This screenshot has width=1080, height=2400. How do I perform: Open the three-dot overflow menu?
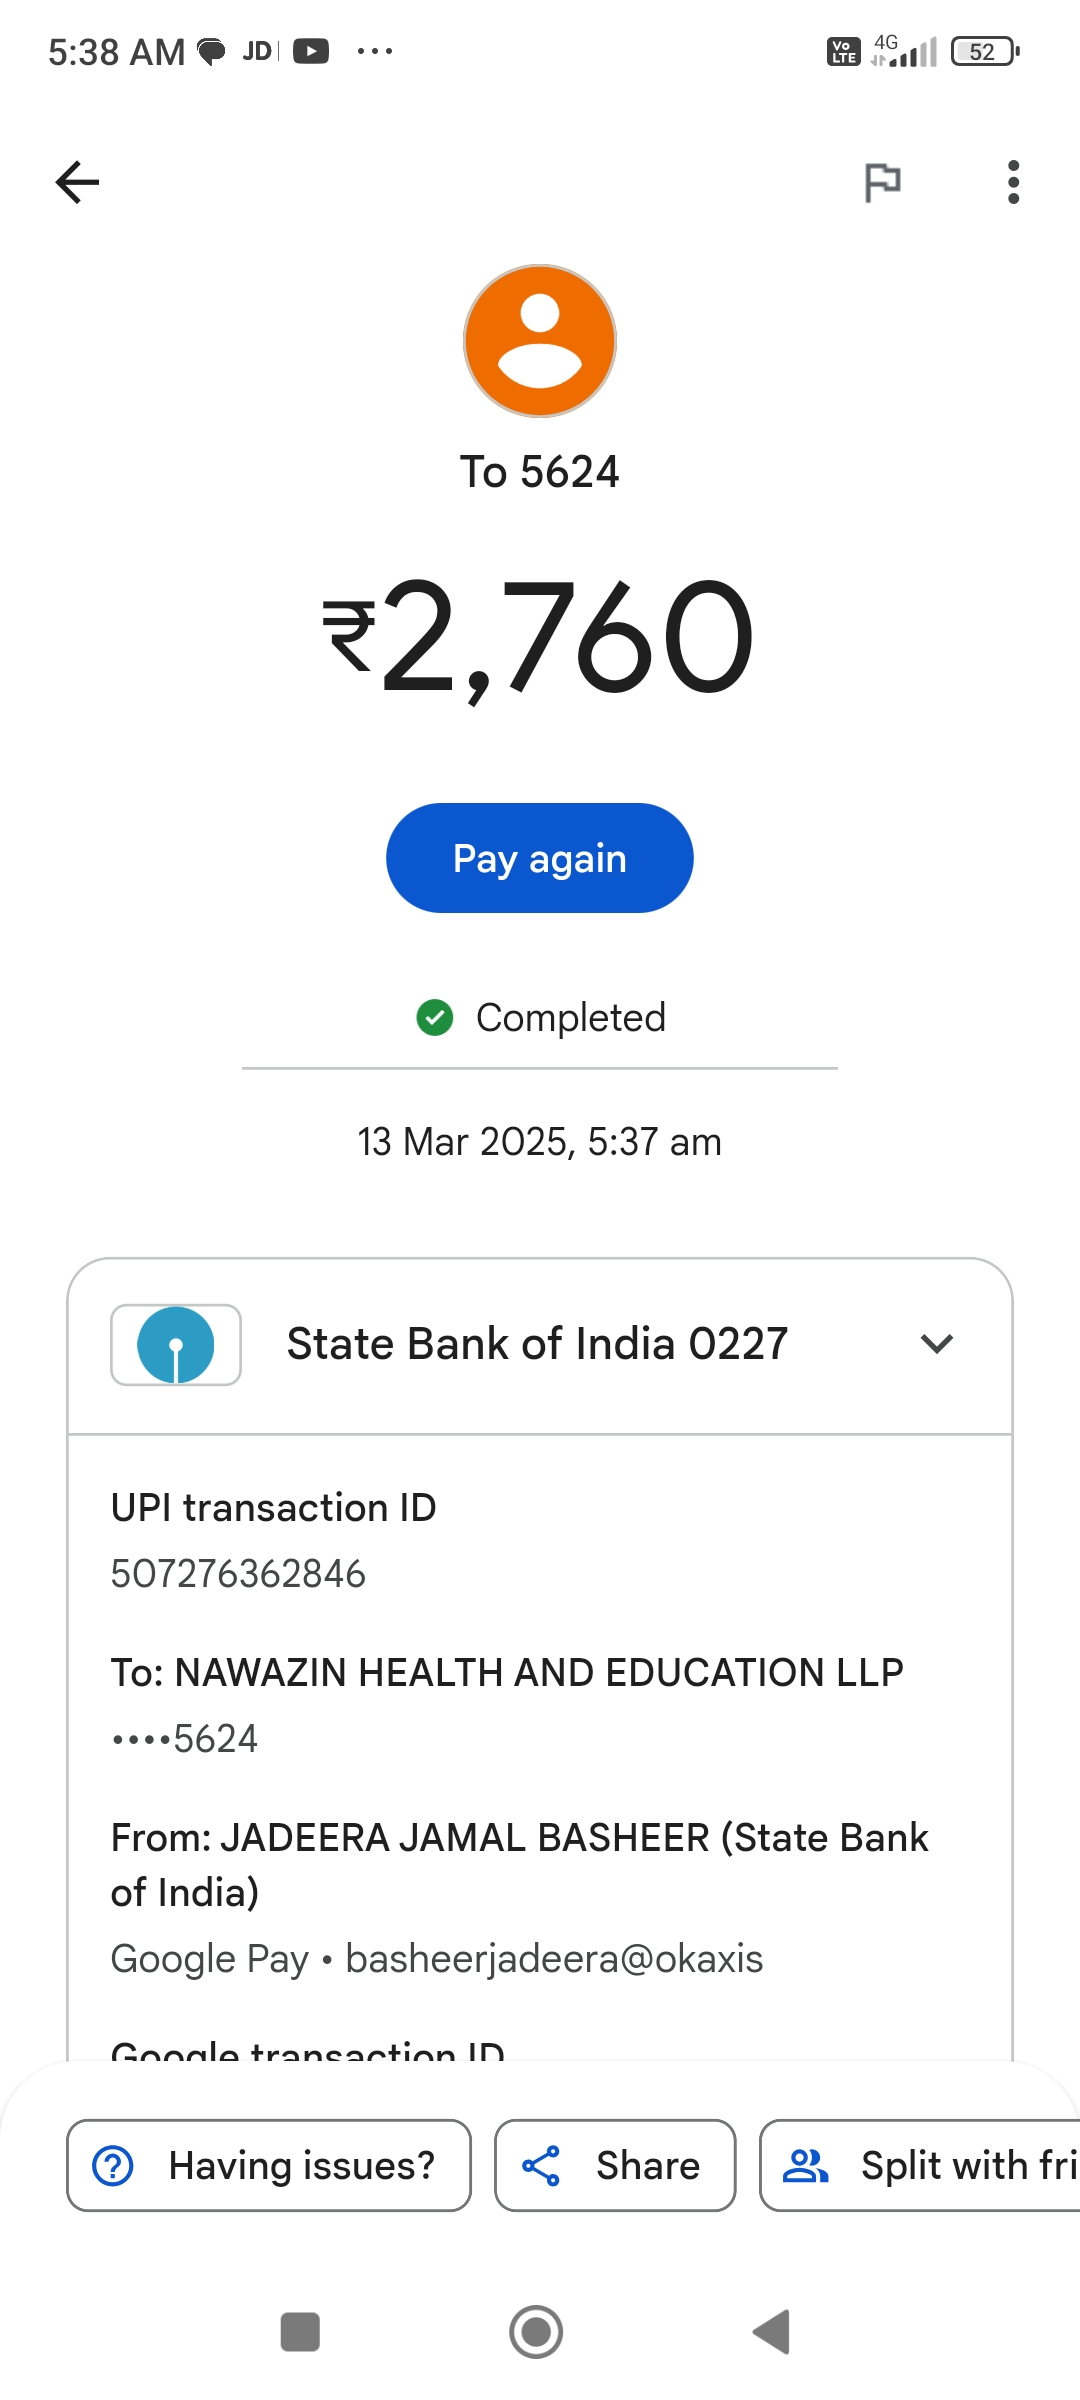click(1013, 182)
